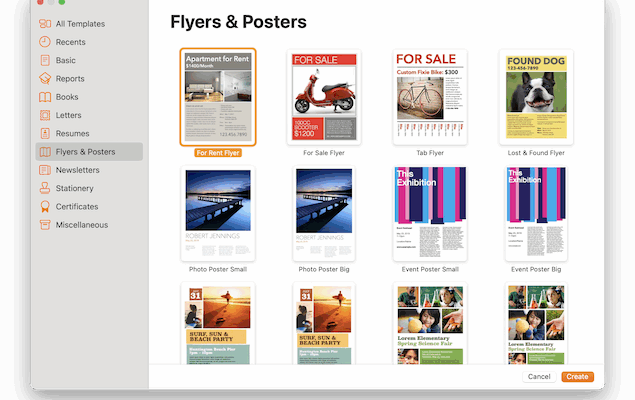Click the Certificates ribbon icon

(x=45, y=206)
